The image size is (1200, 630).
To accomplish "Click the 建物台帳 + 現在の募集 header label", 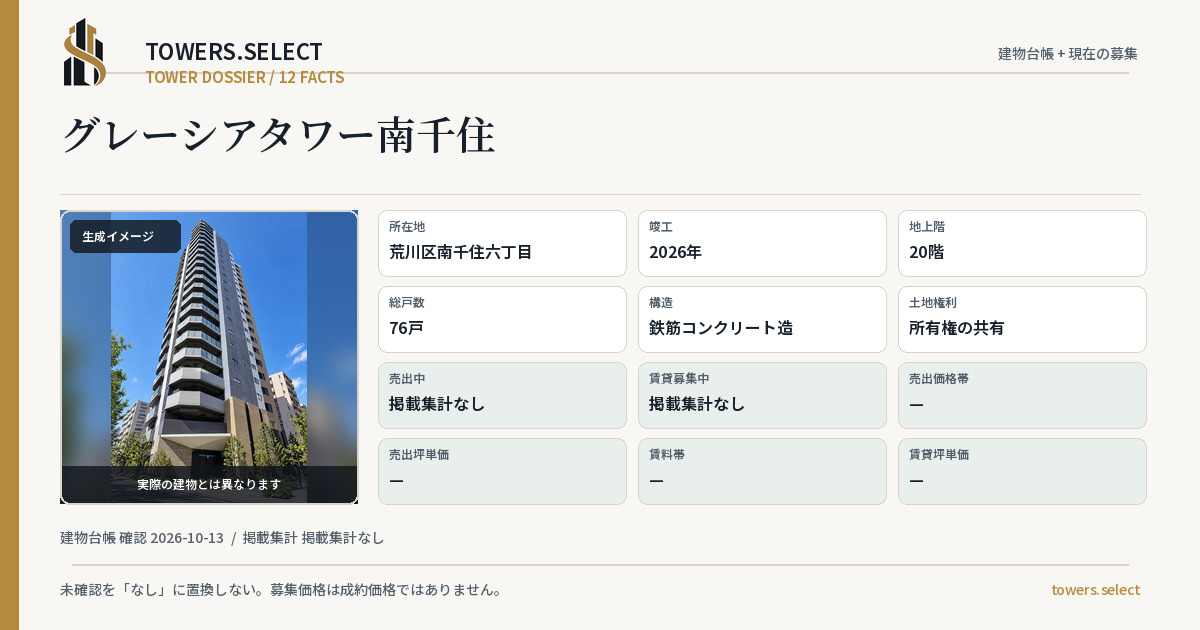I will pyautogui.click(x=1068, y=53).
